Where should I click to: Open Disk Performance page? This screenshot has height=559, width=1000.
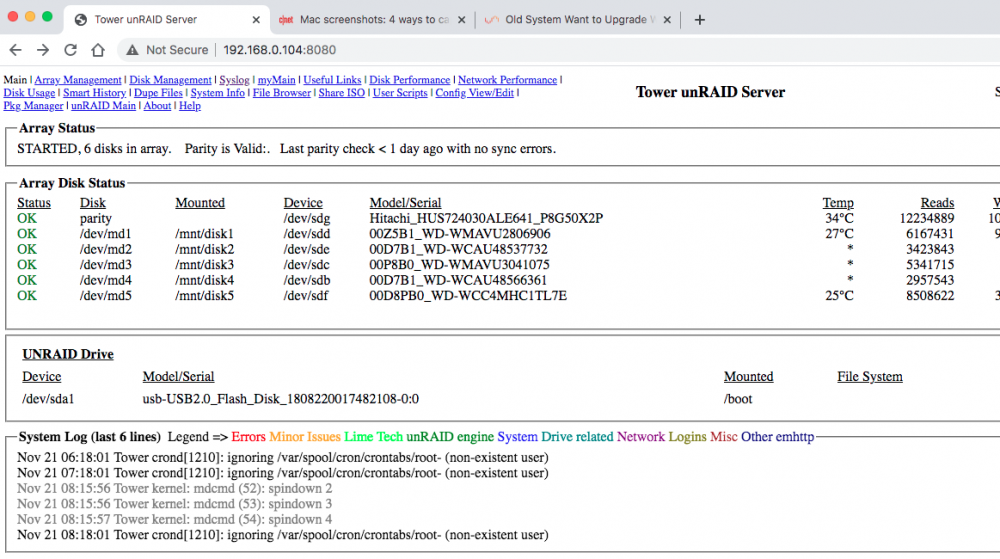(x=409, y=80)
